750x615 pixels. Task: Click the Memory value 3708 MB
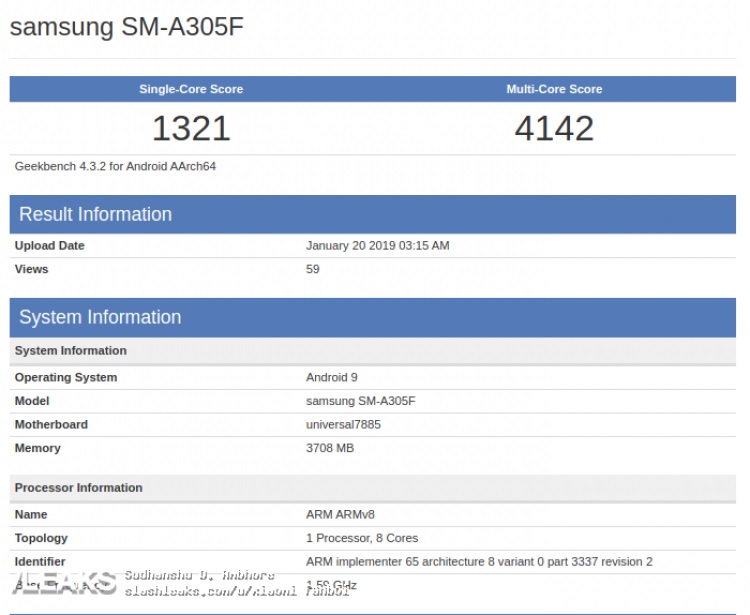coord(330,448)
